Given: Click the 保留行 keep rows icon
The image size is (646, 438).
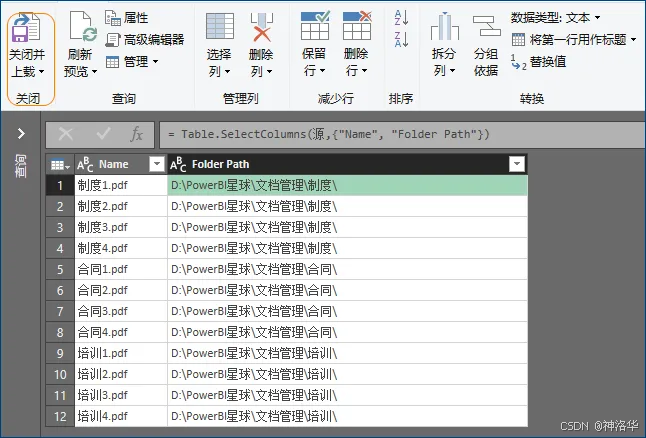Looking at the screenshot, I should (315, 26).
